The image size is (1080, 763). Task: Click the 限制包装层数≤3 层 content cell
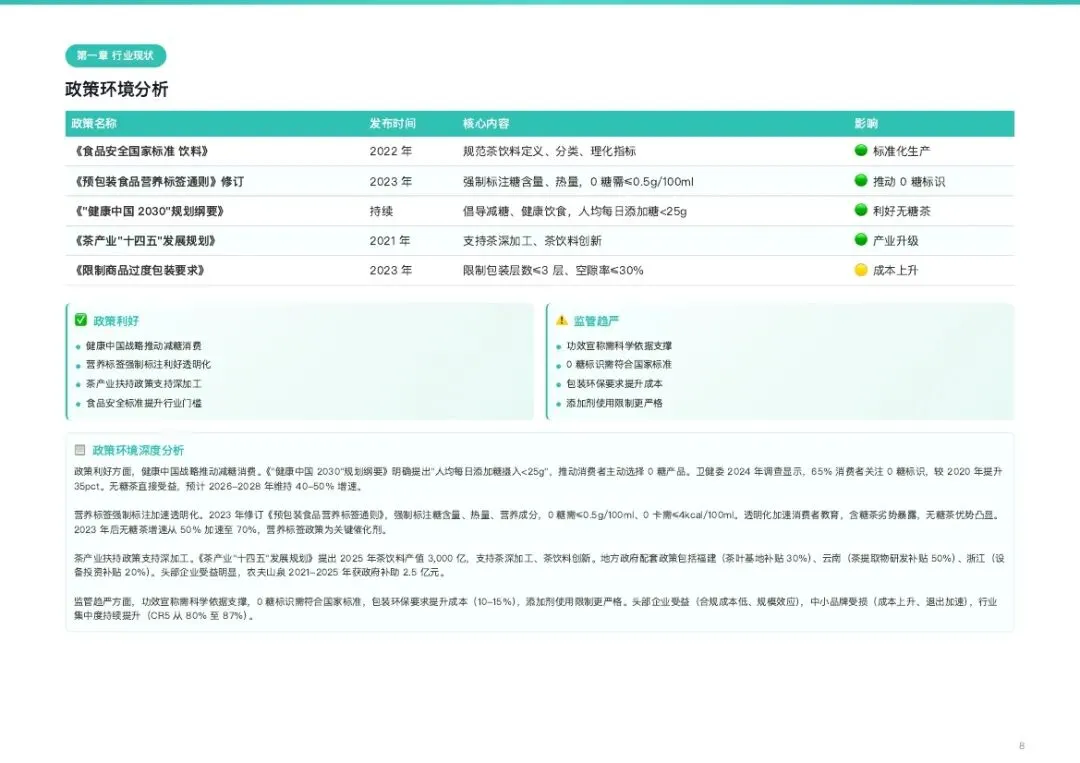click(552, 271)
